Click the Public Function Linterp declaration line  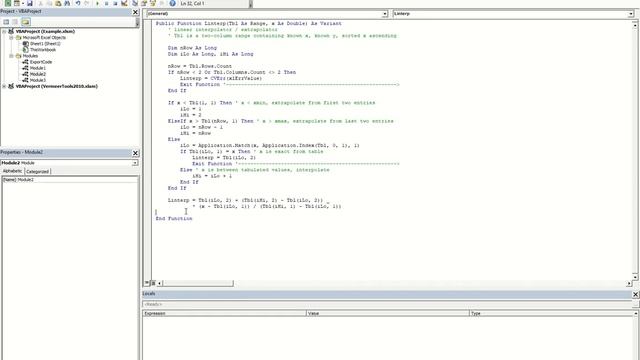[248, 23]
